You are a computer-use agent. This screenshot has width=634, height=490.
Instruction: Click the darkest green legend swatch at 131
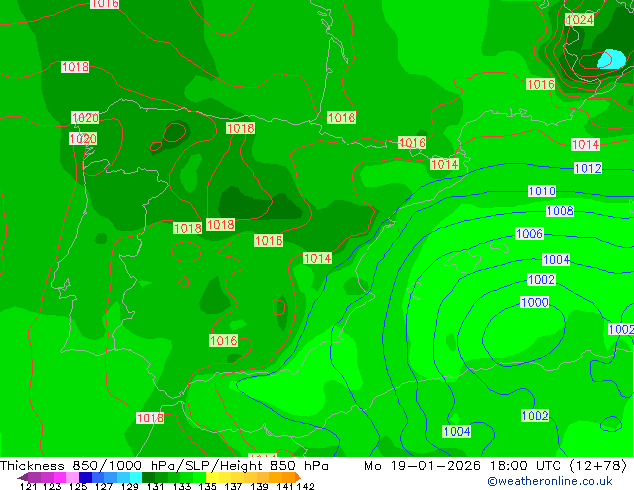click(x=148, y=477)
